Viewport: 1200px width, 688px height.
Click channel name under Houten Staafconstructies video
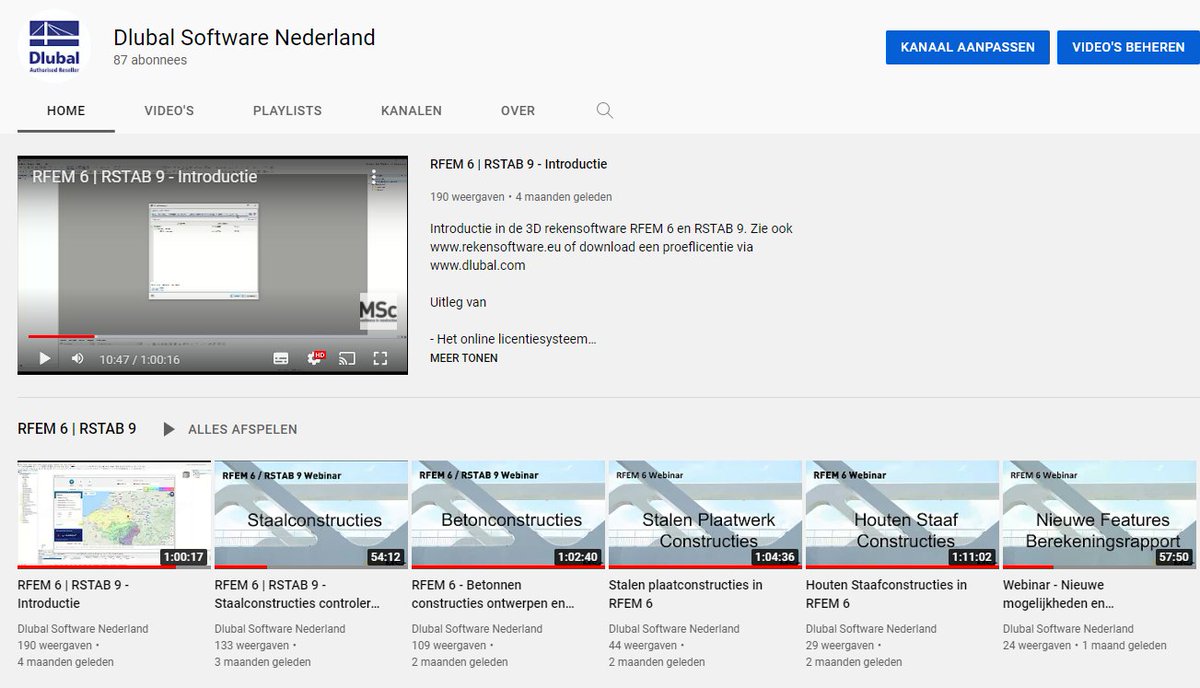click(x=871, y=629)
